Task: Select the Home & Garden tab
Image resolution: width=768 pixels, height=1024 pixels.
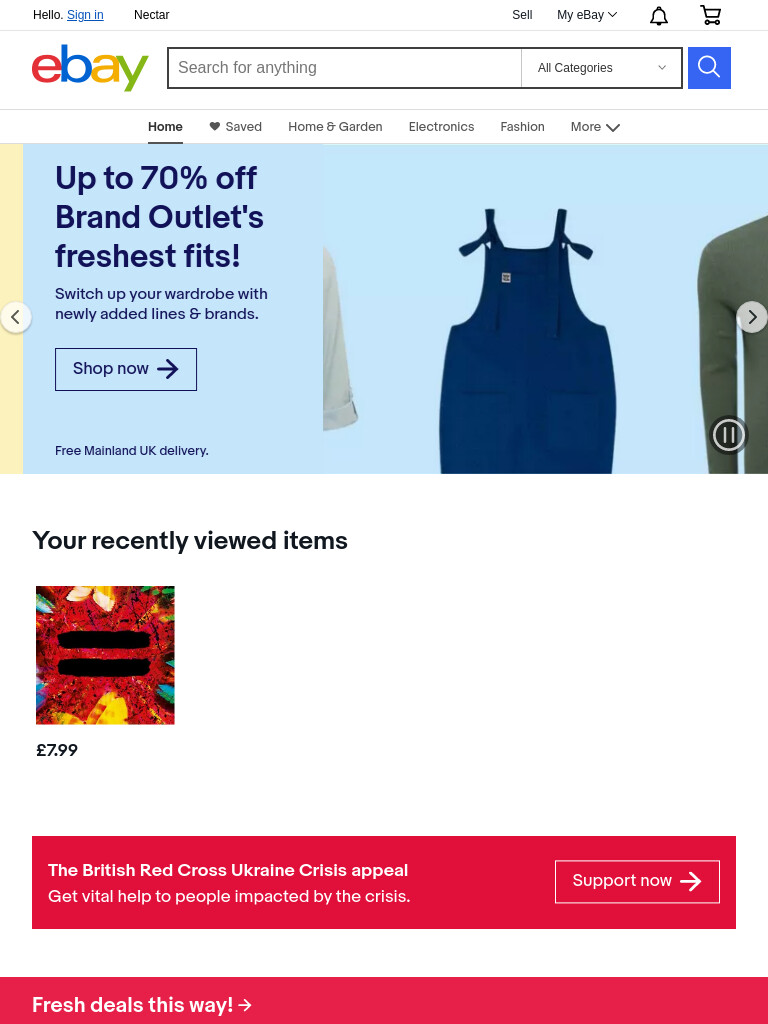Action: click(x=336, y=127)
